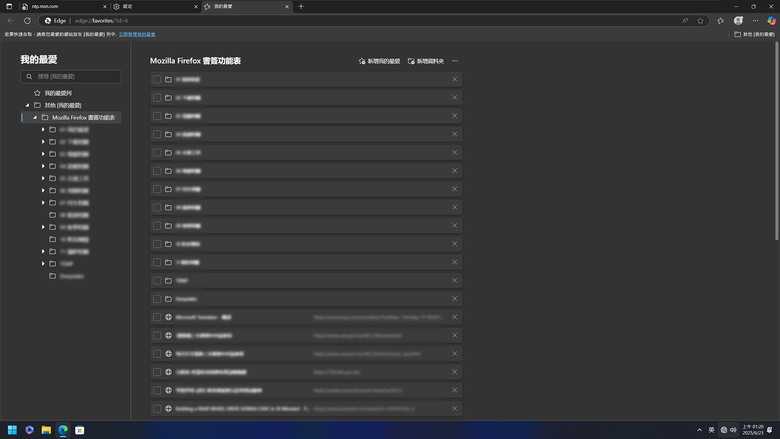Click the 立即管理我的最愛 link
780x439 pixels.
(137, 34)
